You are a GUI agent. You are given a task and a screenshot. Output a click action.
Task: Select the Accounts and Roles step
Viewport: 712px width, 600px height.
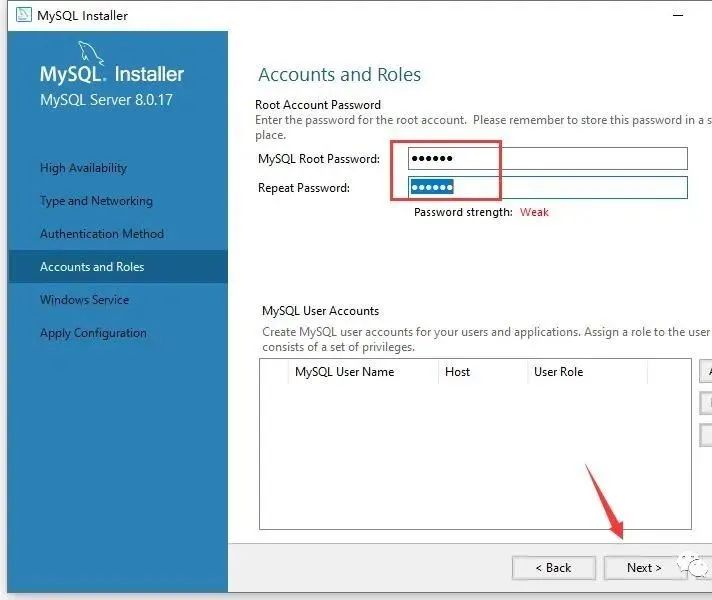(118, 267)
